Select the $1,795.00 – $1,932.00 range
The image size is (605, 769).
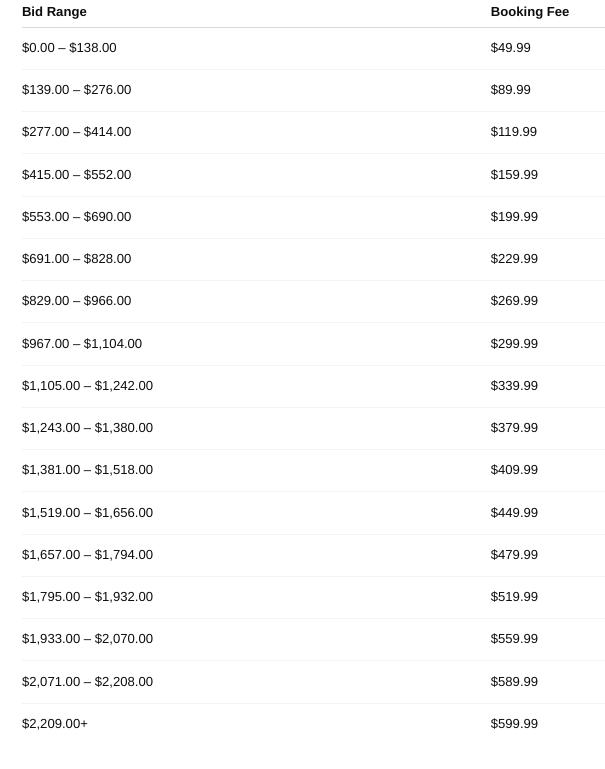pyautogui.click(x=87, y=597)
